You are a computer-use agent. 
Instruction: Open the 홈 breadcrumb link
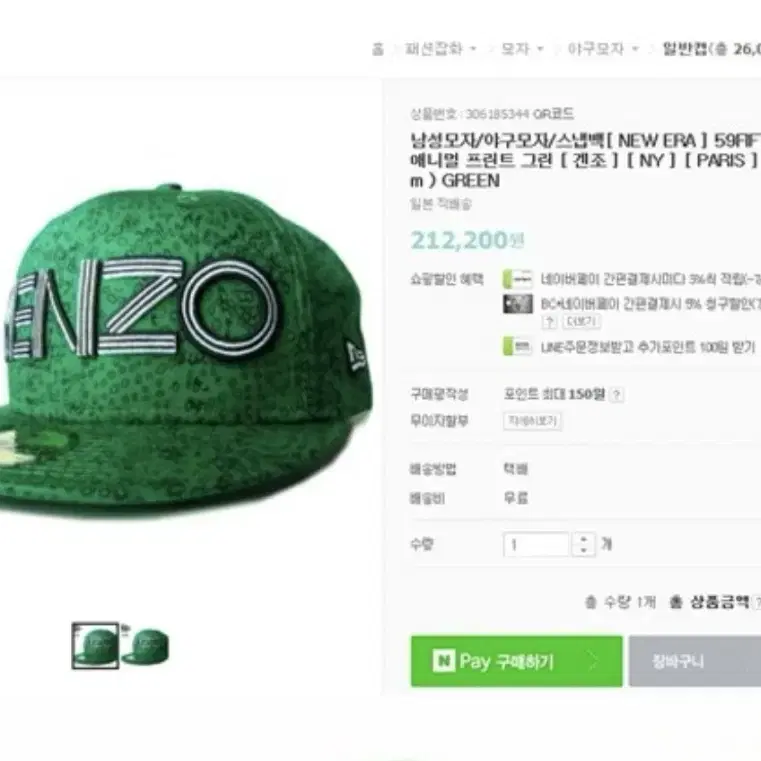coord(378,49)
